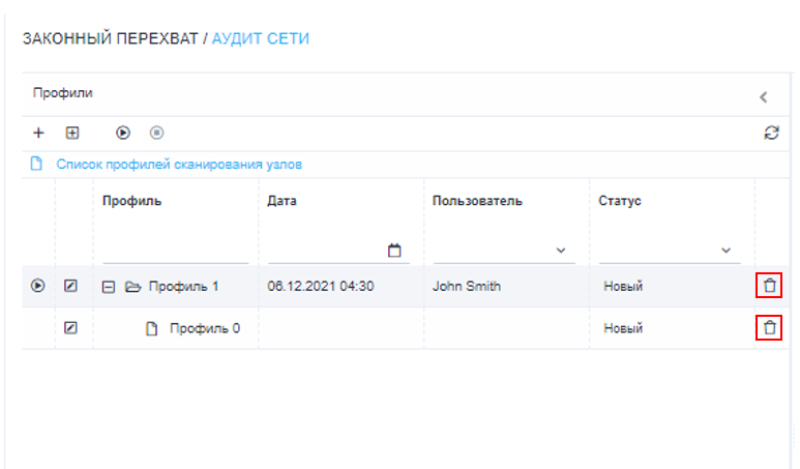
Task: Go to АУДИТ СЕТИ breadcrumb
Action: [x=260, y=39]
